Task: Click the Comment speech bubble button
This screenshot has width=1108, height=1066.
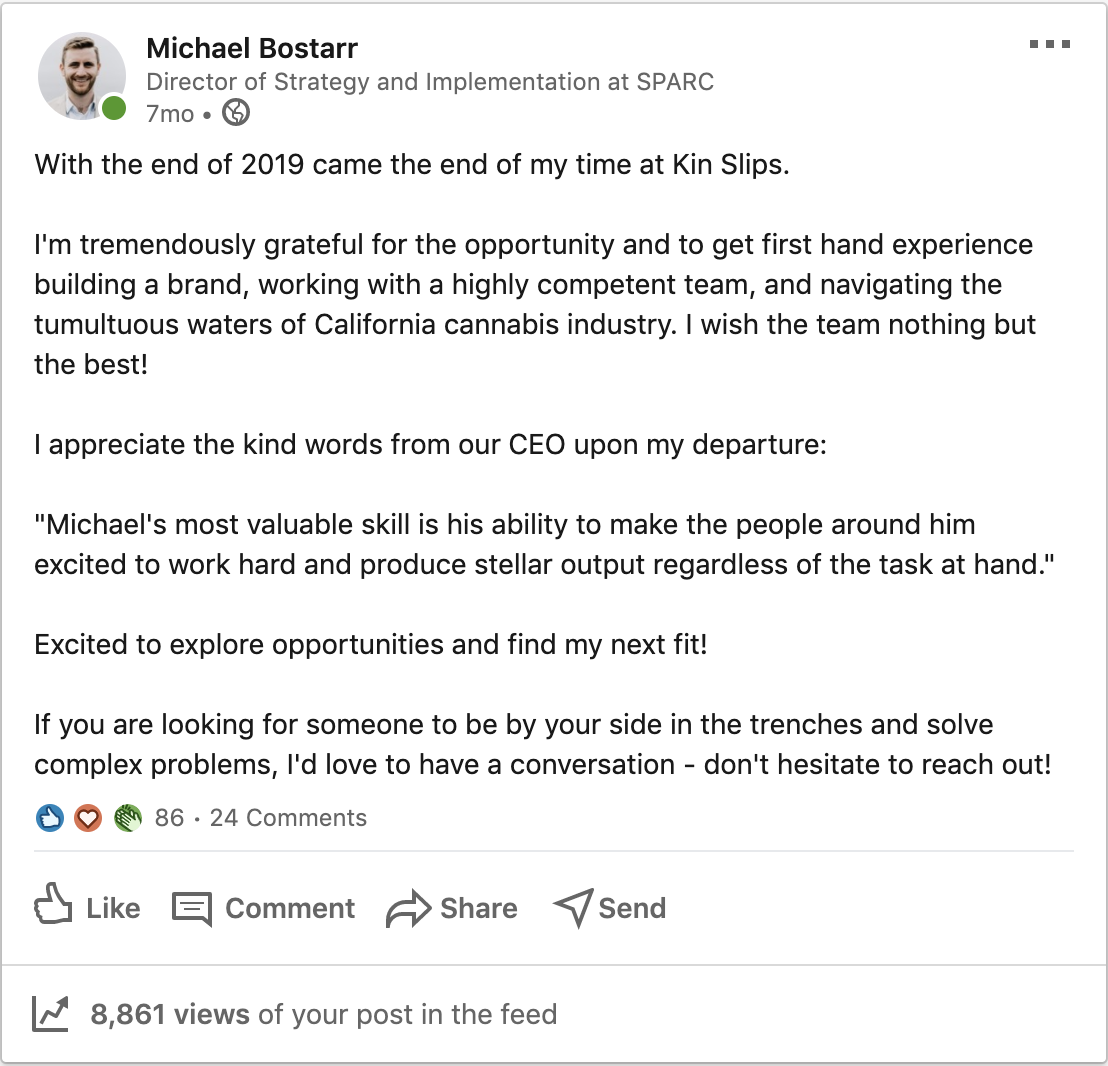Action: tap(264, 908)
